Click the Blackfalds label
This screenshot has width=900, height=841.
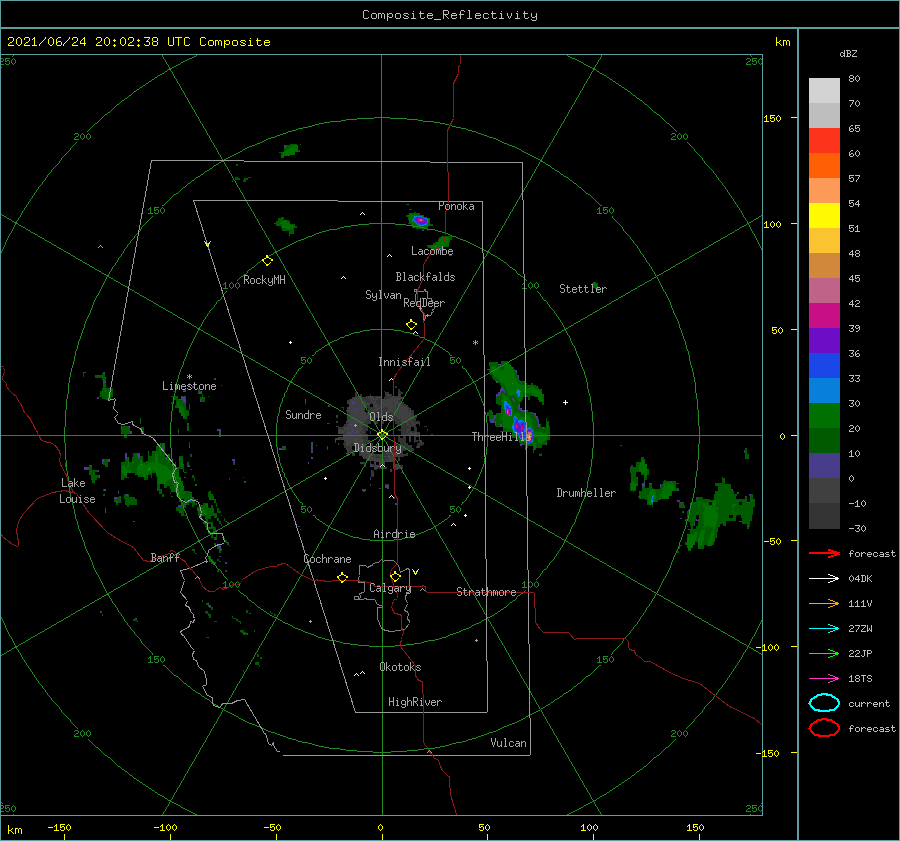[425, 277]
